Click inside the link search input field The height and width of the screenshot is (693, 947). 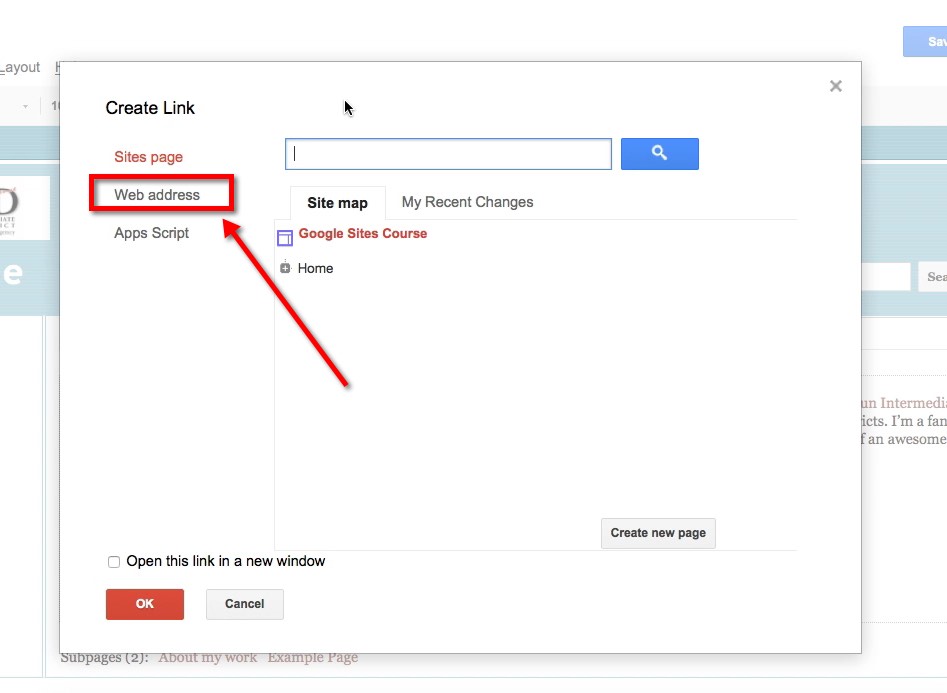[447, 153]
